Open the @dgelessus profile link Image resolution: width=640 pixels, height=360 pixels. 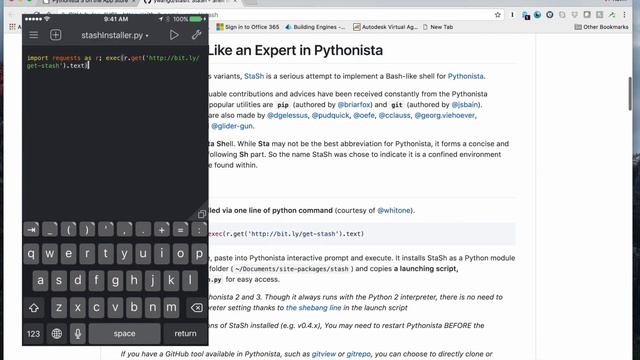pyautogui.click(x=287, y=116)
